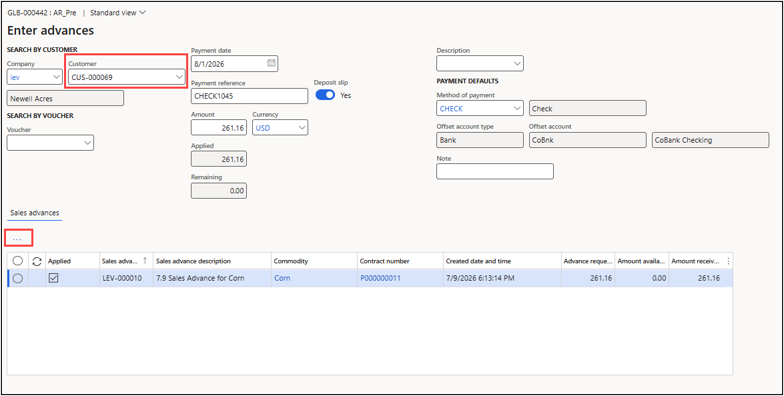Click the grid refresh icon column header

click(x=36, y=261)
